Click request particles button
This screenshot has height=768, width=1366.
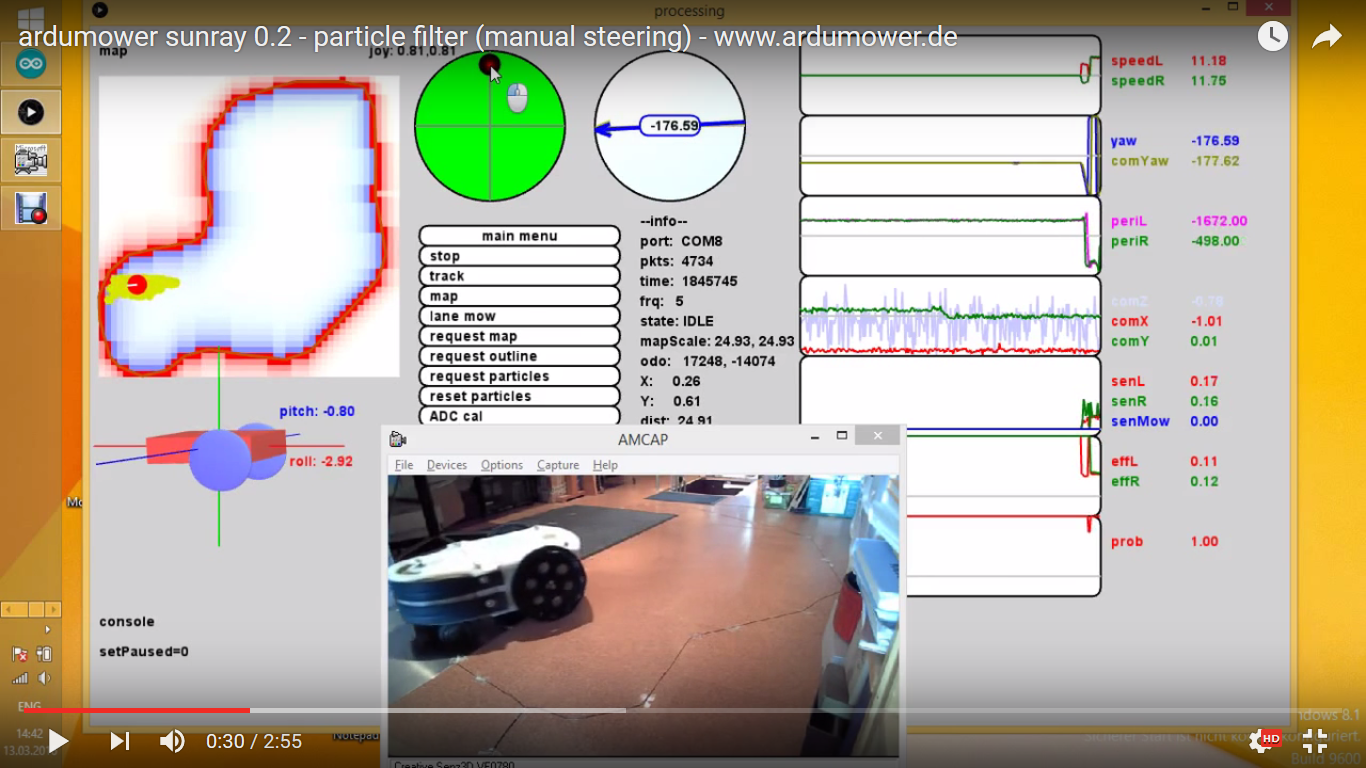pyautogui.click(x=520, y=376)
